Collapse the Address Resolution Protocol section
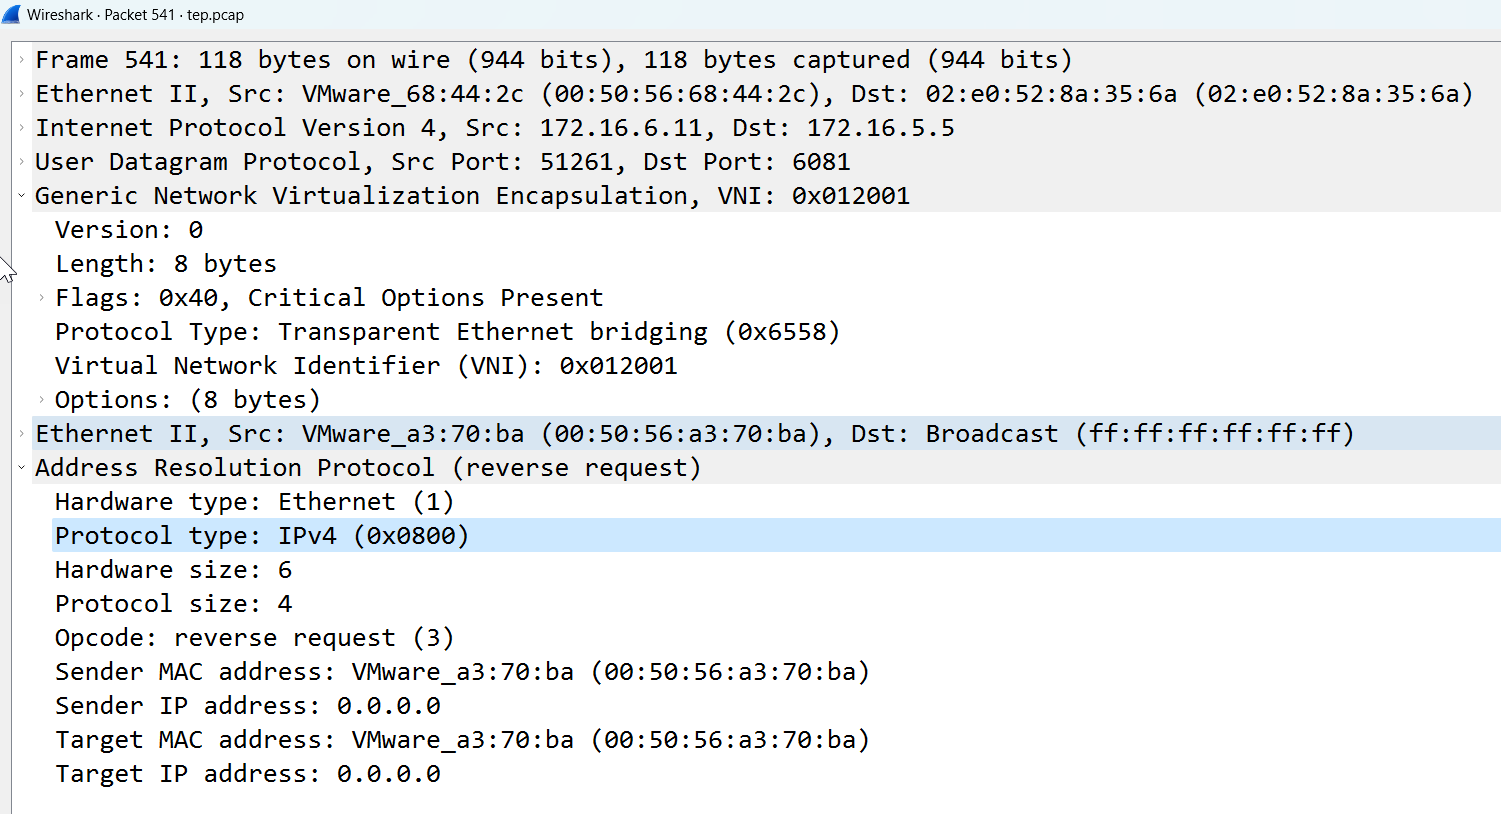The image size is (1501, 814). (21, 468)
